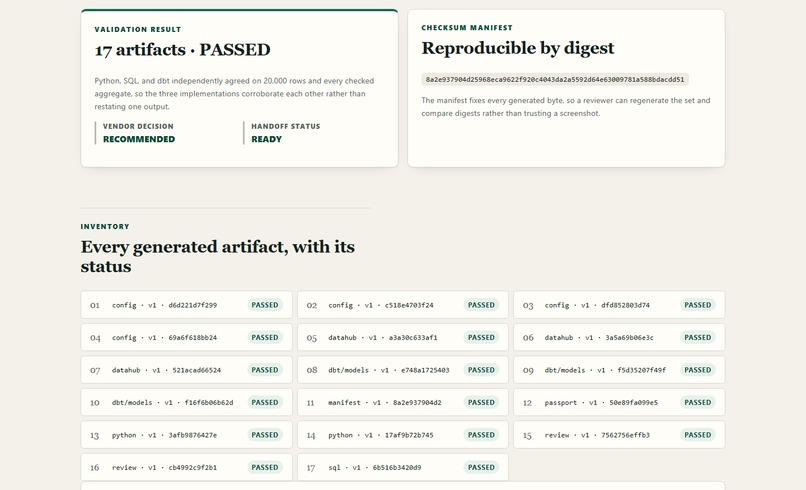Image resolution: width=806 pixels, height=490 pixels.
Task: Open artifact 15 review row
Action: click(x=619, y=434)
